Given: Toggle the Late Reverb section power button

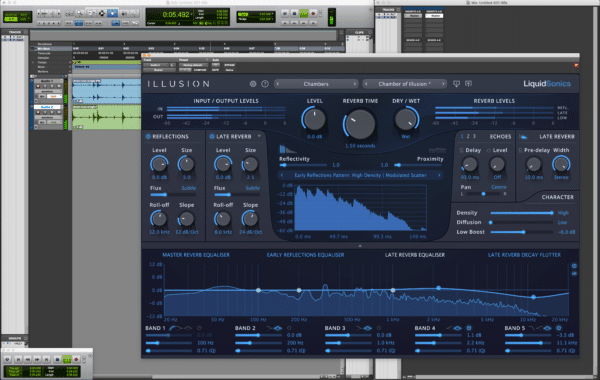Looking at the screenshot, I should (x=212, y=137).
